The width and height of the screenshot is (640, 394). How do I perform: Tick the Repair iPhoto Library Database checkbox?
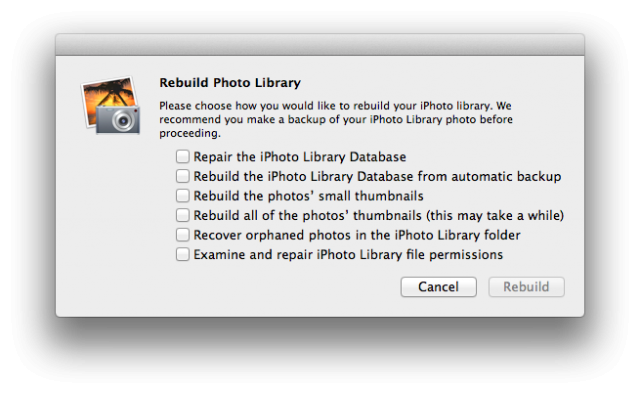point(182,156)
